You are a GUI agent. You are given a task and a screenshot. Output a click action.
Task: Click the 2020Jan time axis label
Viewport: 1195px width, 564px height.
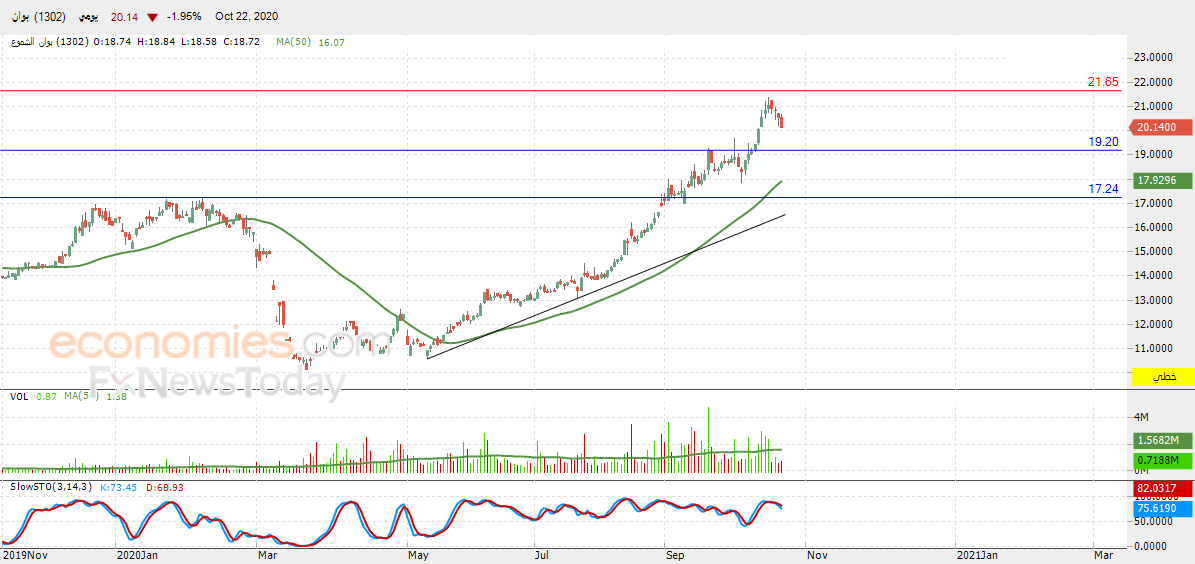coord(138,556)
